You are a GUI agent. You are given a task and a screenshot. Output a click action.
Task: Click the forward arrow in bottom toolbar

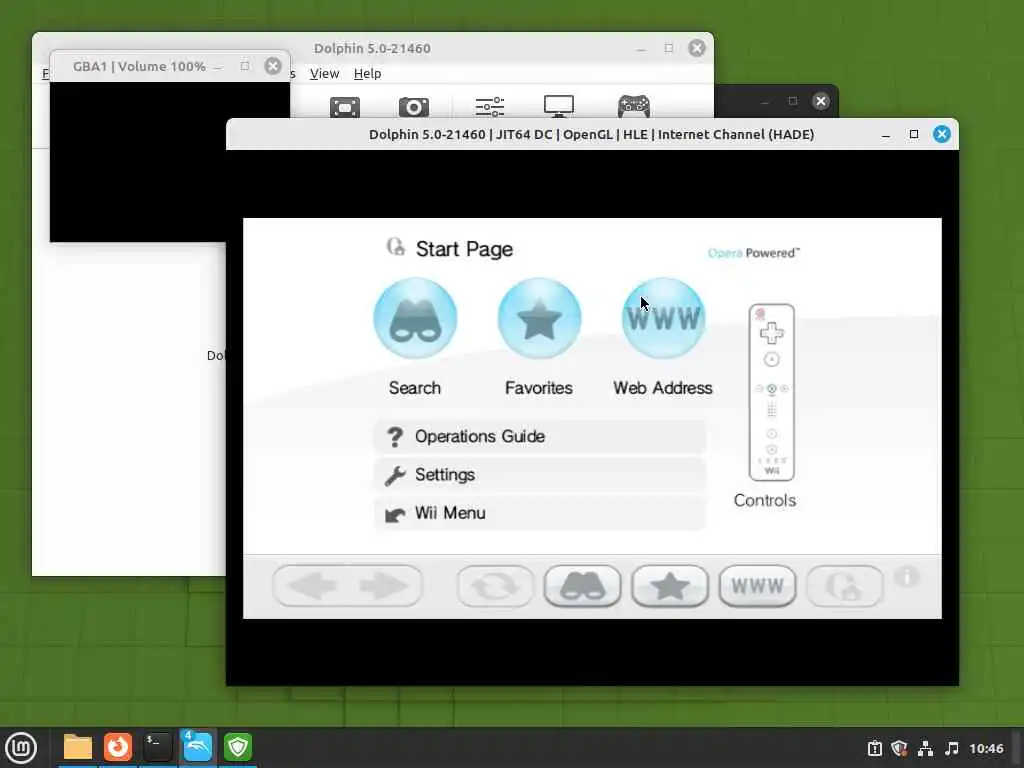(384, 586)
